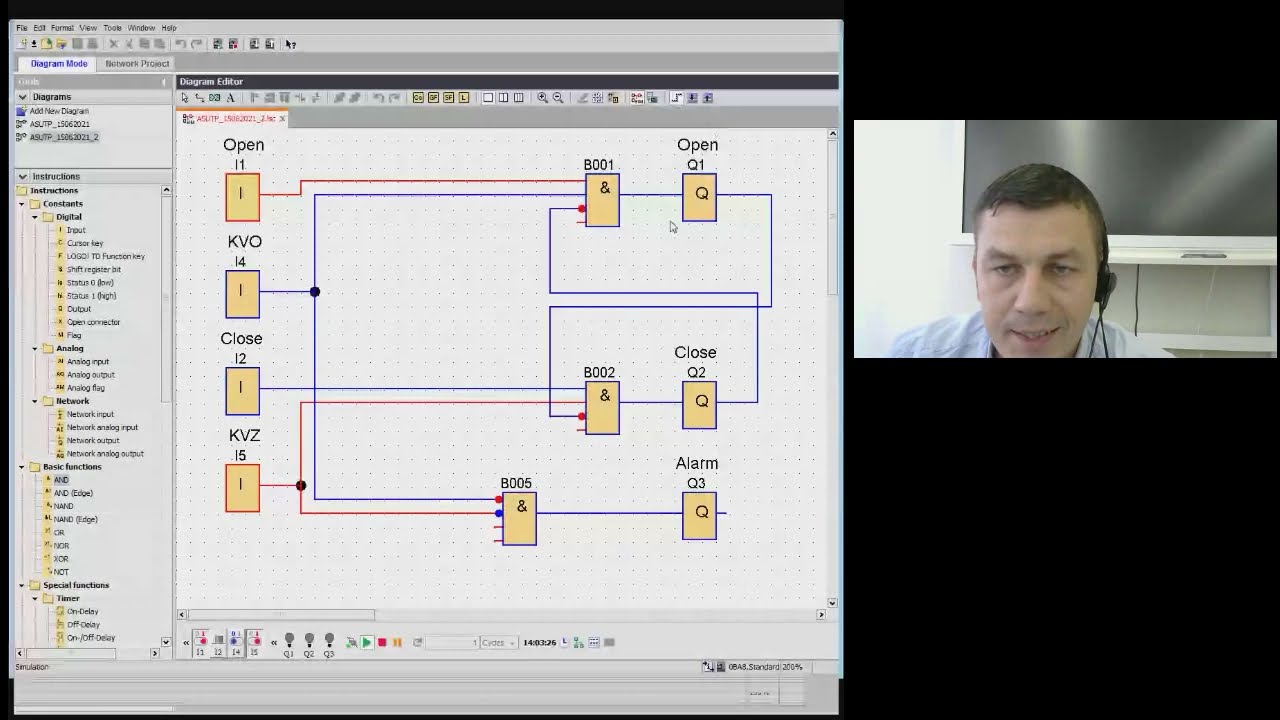Viewport: 1280px width, 720px height.
Task: Select the connect wiring tool
Action: pos(199,98)
